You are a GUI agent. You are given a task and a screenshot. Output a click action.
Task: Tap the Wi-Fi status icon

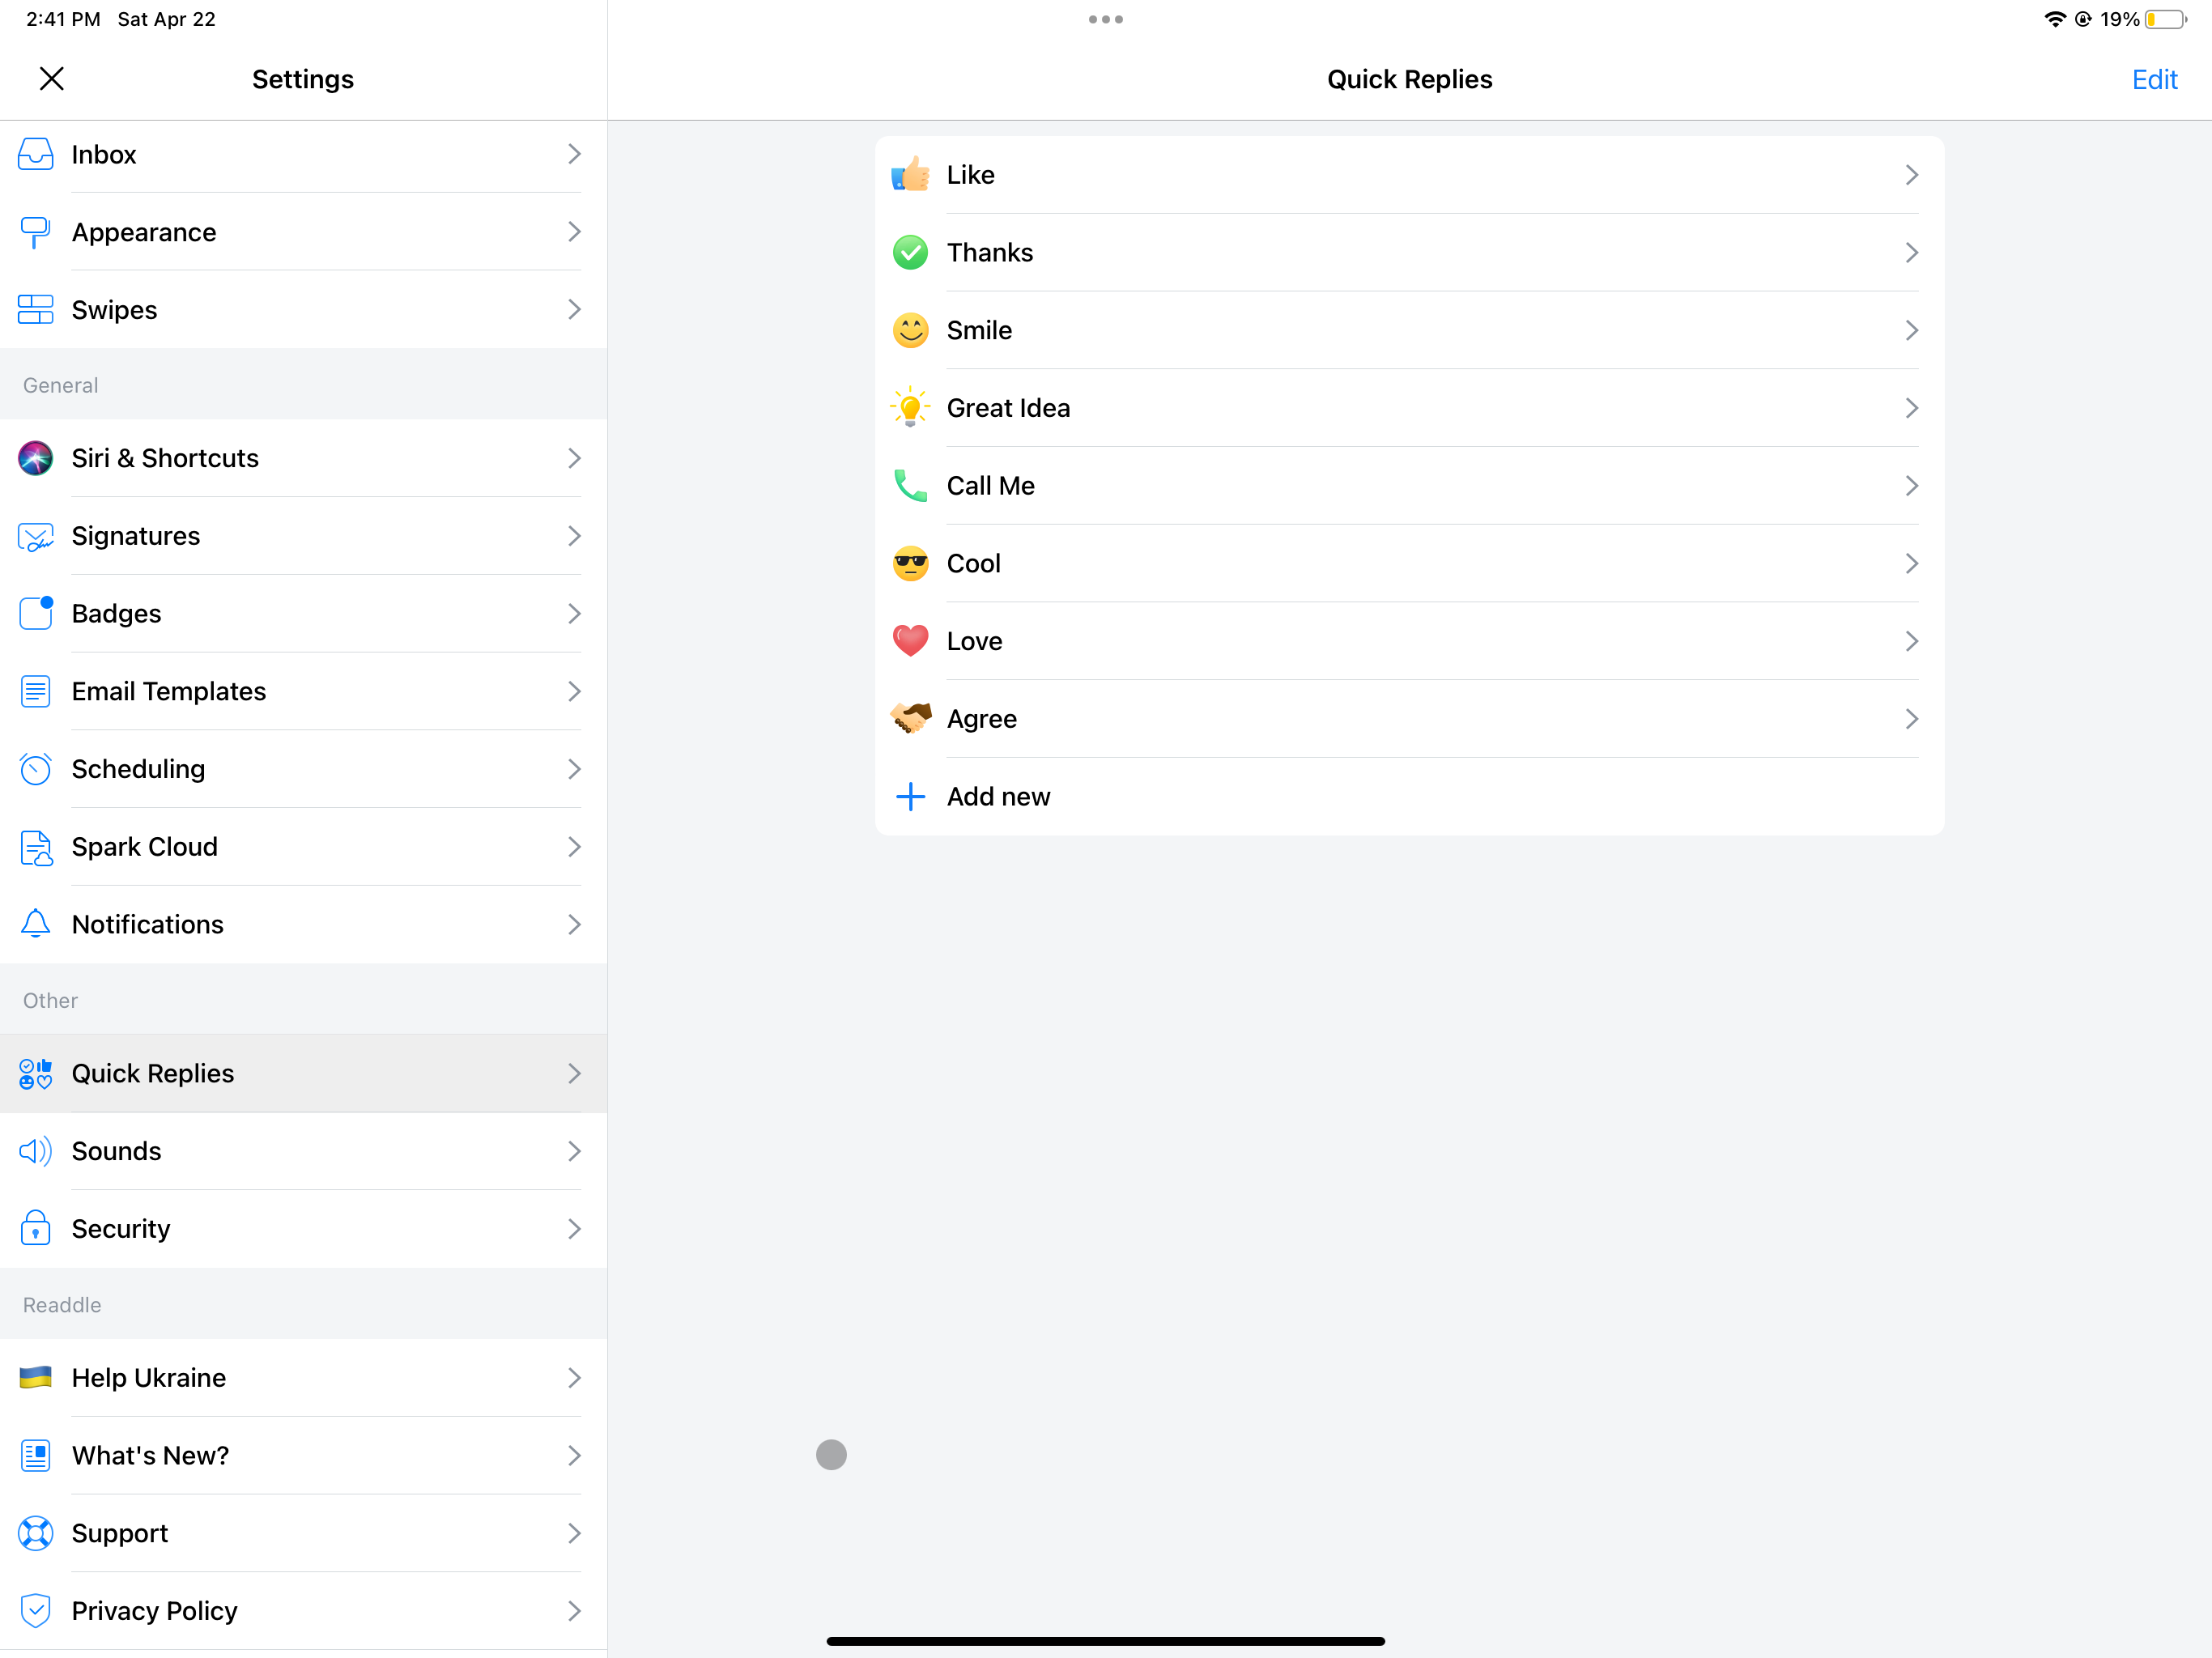(2054, 19)
